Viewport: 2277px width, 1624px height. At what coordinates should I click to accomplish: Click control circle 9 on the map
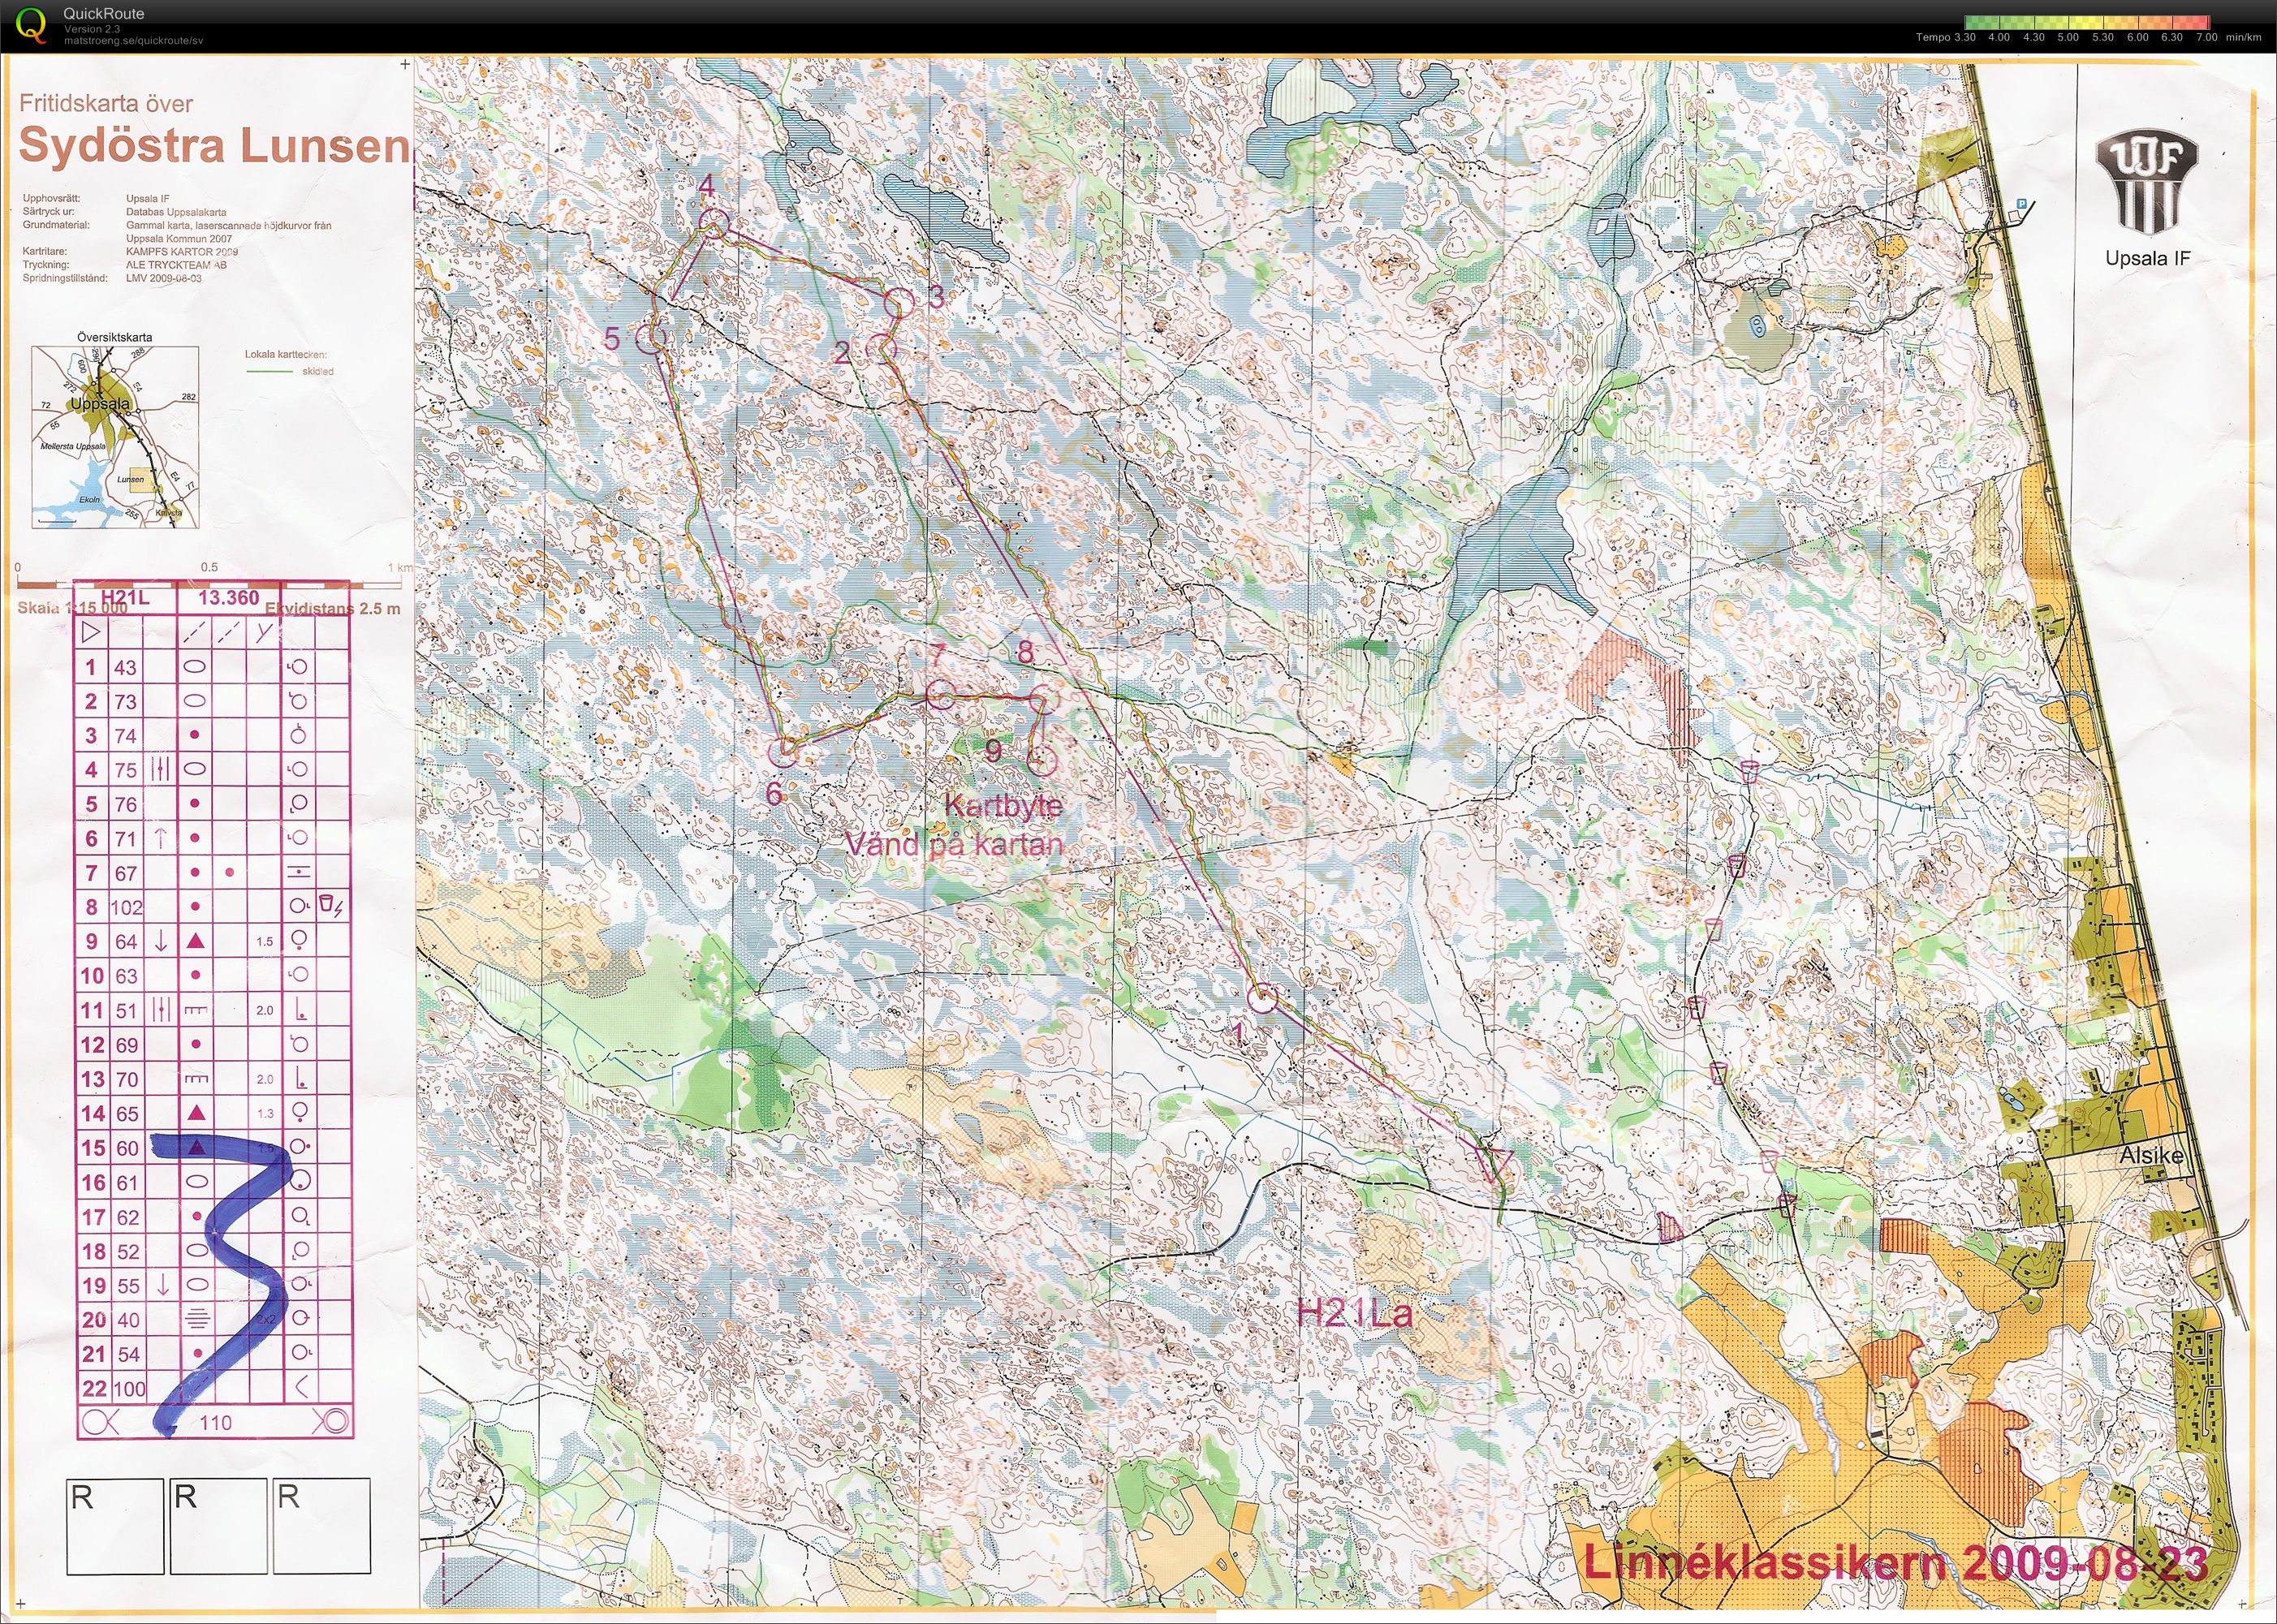click(1042, 761)
